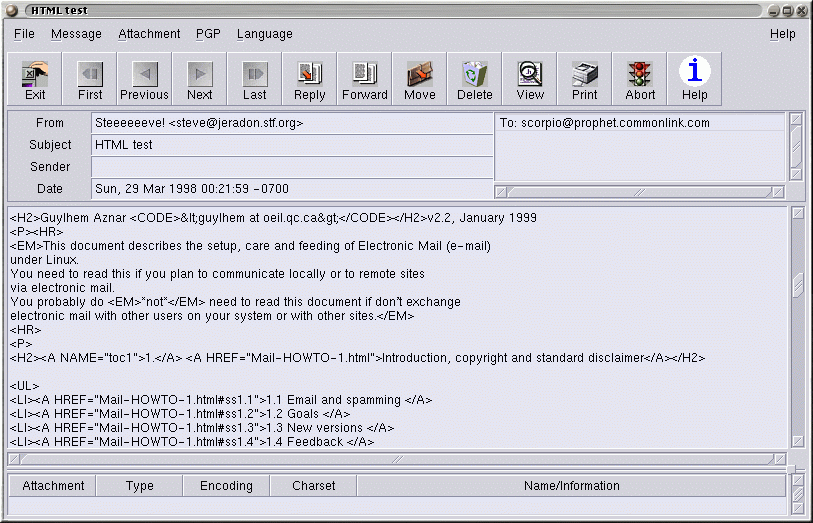Sort by Encoding column header

(226, 486)
